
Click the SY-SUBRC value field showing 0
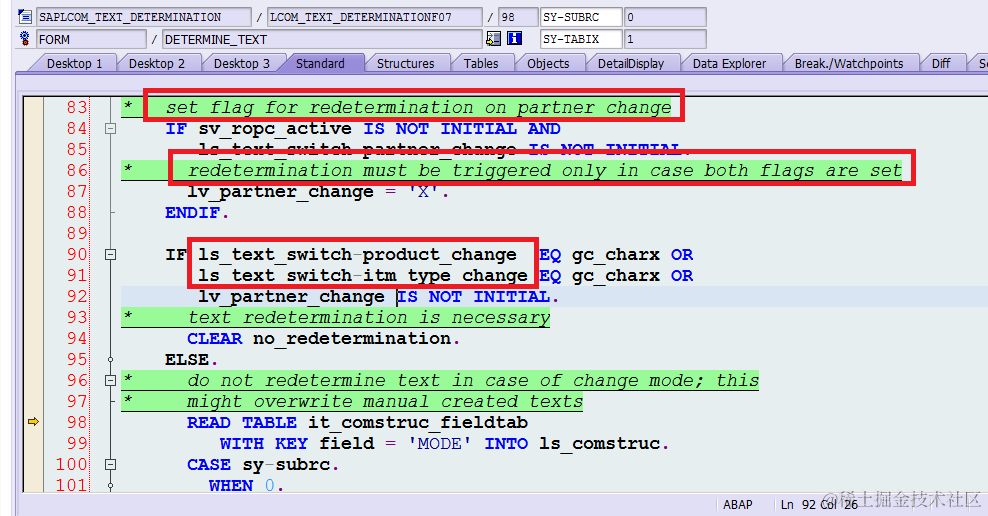point(665,17)
